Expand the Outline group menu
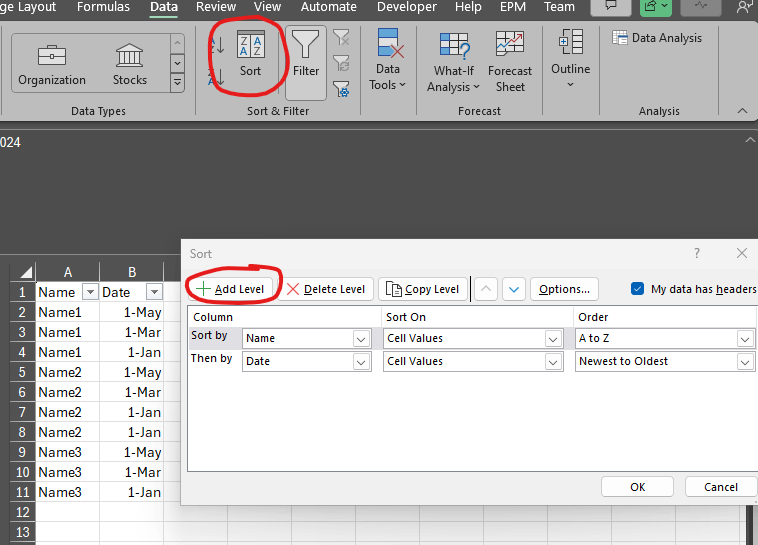 click(x=570, y=59)
